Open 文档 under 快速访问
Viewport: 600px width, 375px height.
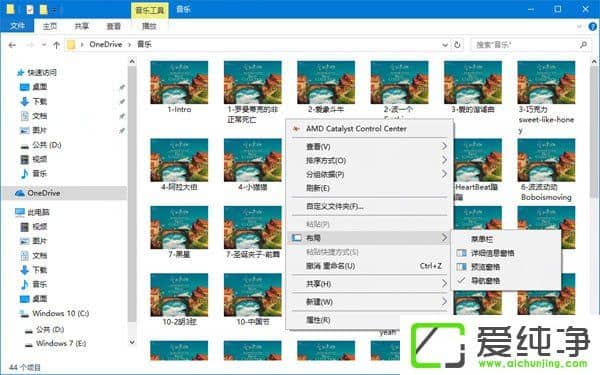(x=34, y=116)
